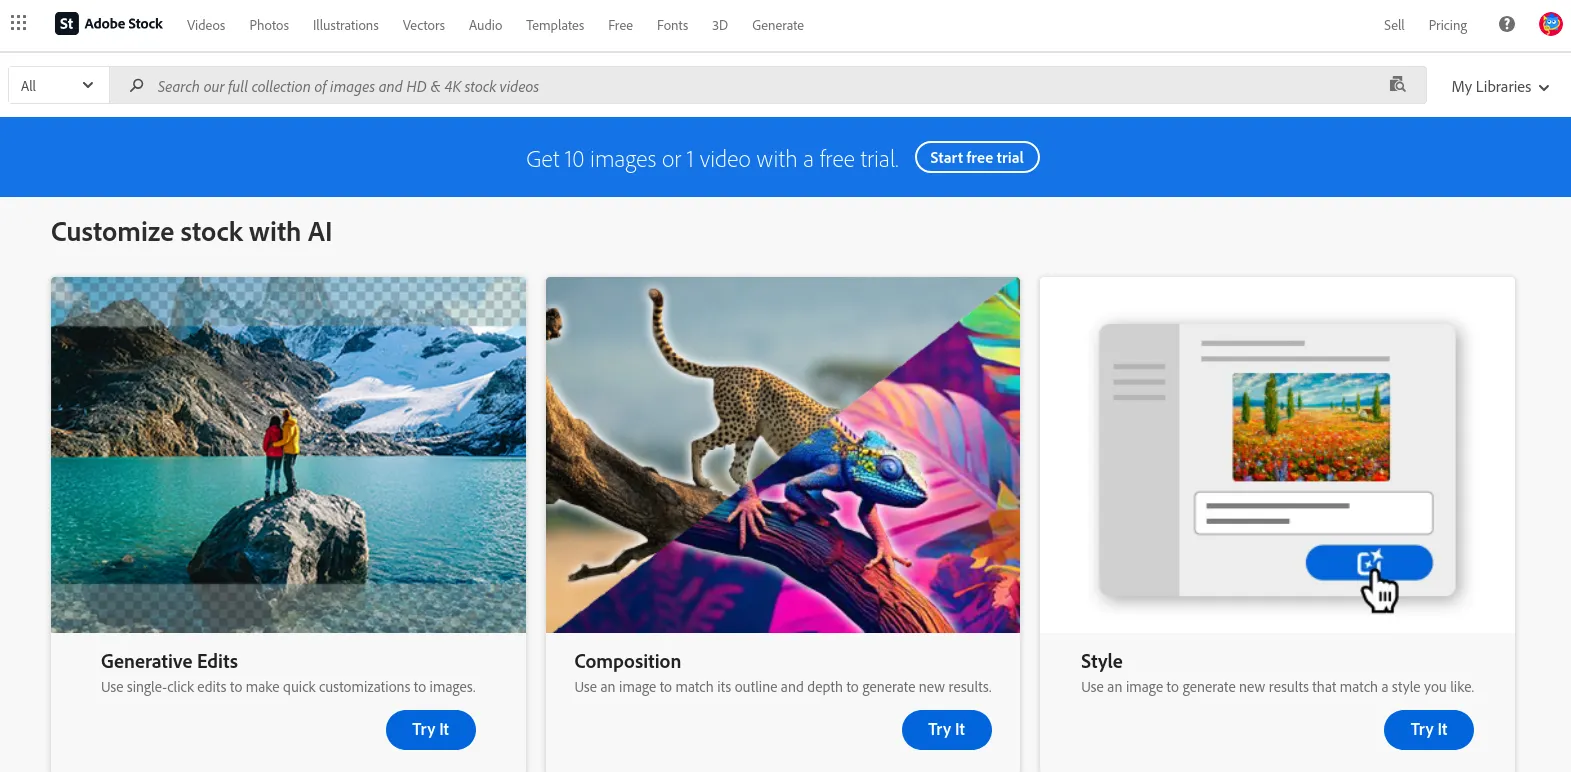Open the Videos menu
The image size is (1571, 772).
click(206, 25)
